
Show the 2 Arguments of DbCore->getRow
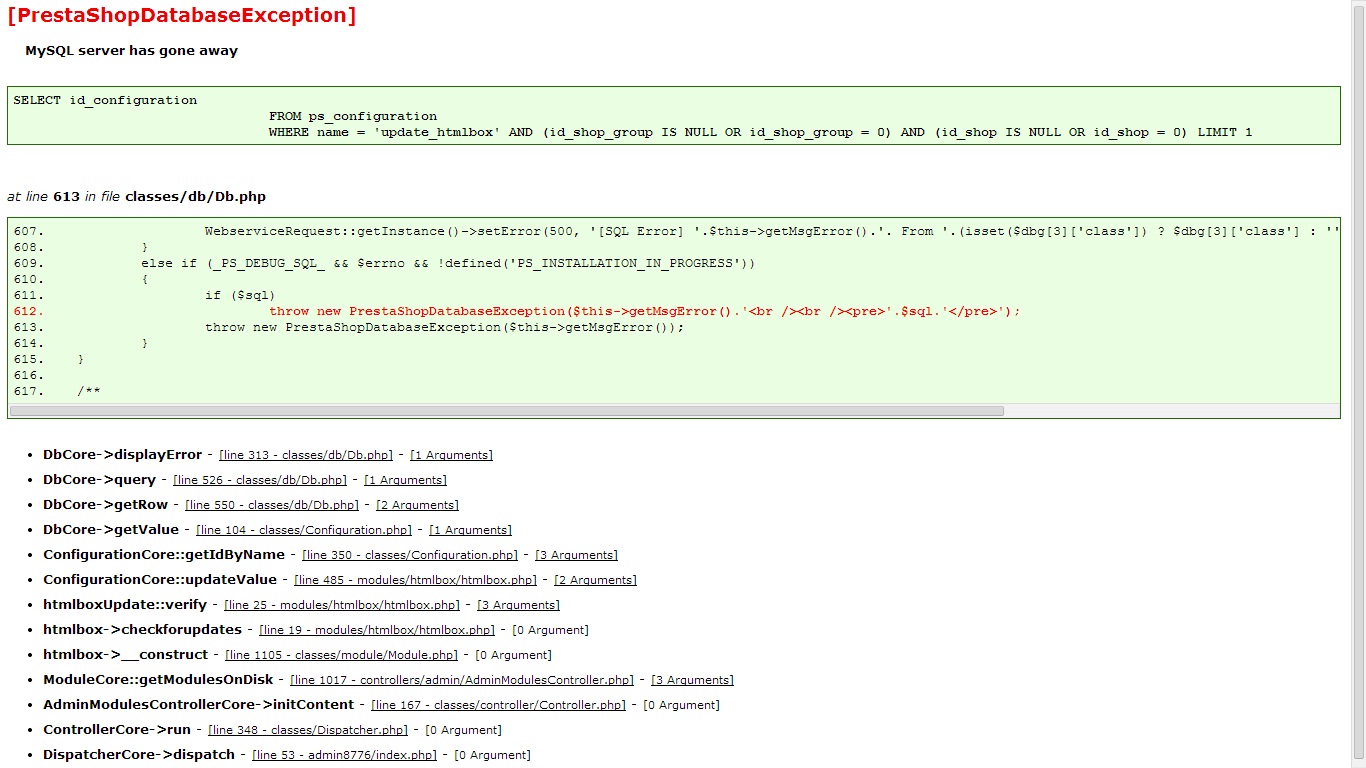point(417,505)
